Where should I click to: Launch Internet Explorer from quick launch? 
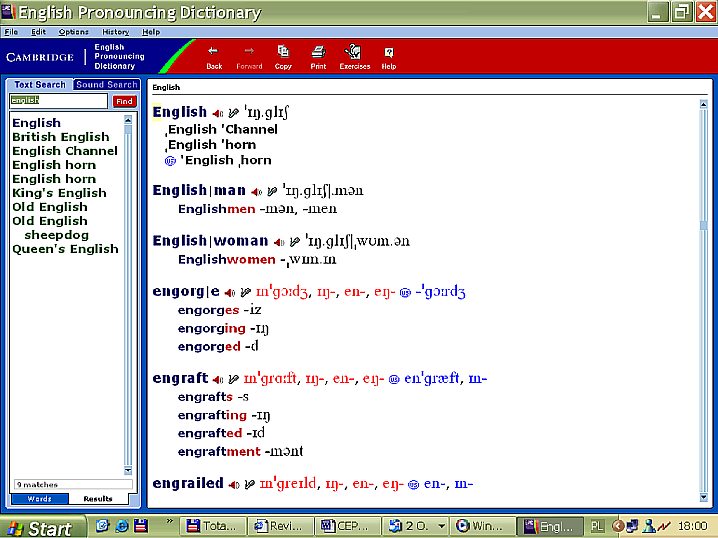(122, 526)
